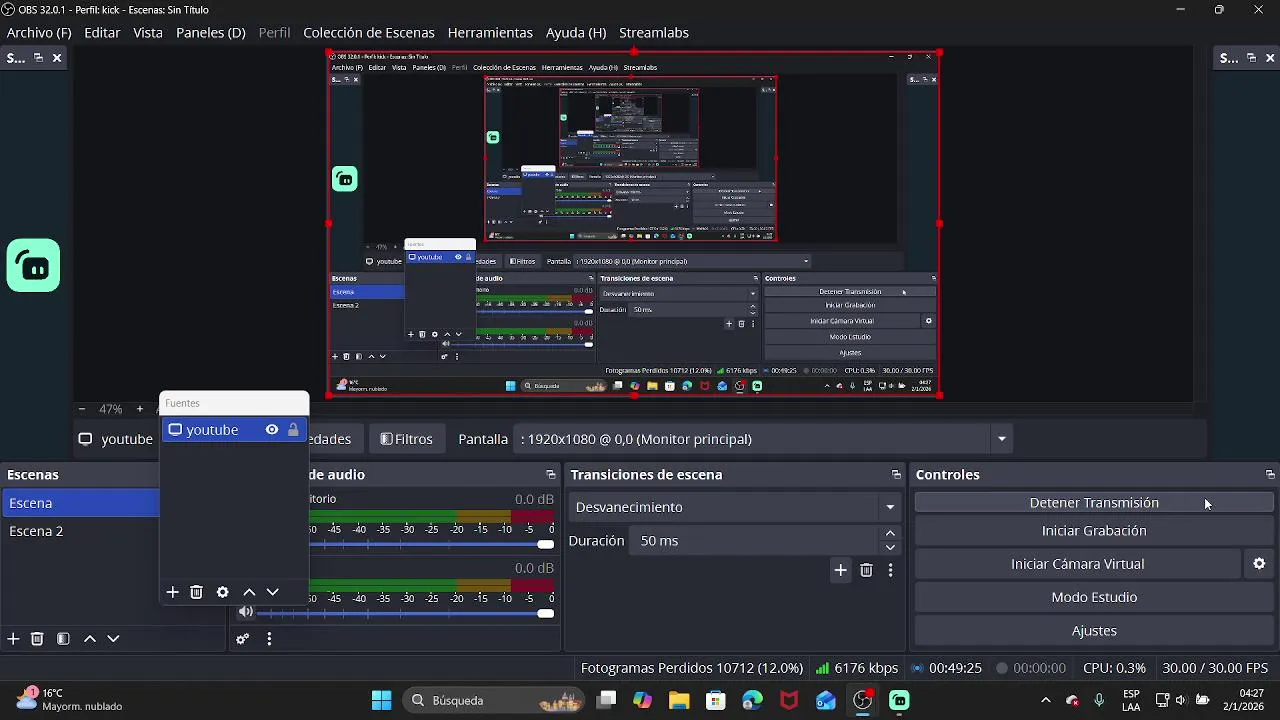Open Ajustes settings button
The height and width of the screenshot is (720, 1280).
tap(1094, 631)
